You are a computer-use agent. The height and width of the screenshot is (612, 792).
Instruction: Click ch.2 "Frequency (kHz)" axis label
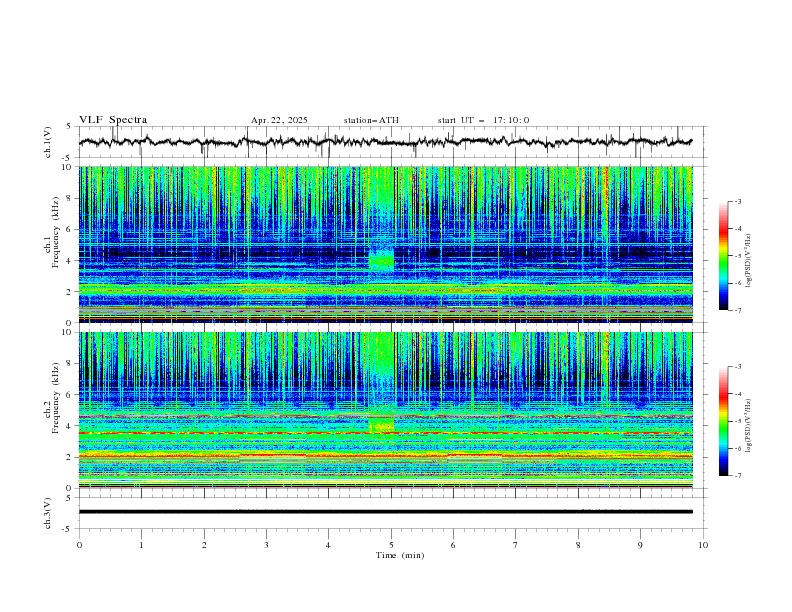56,398
